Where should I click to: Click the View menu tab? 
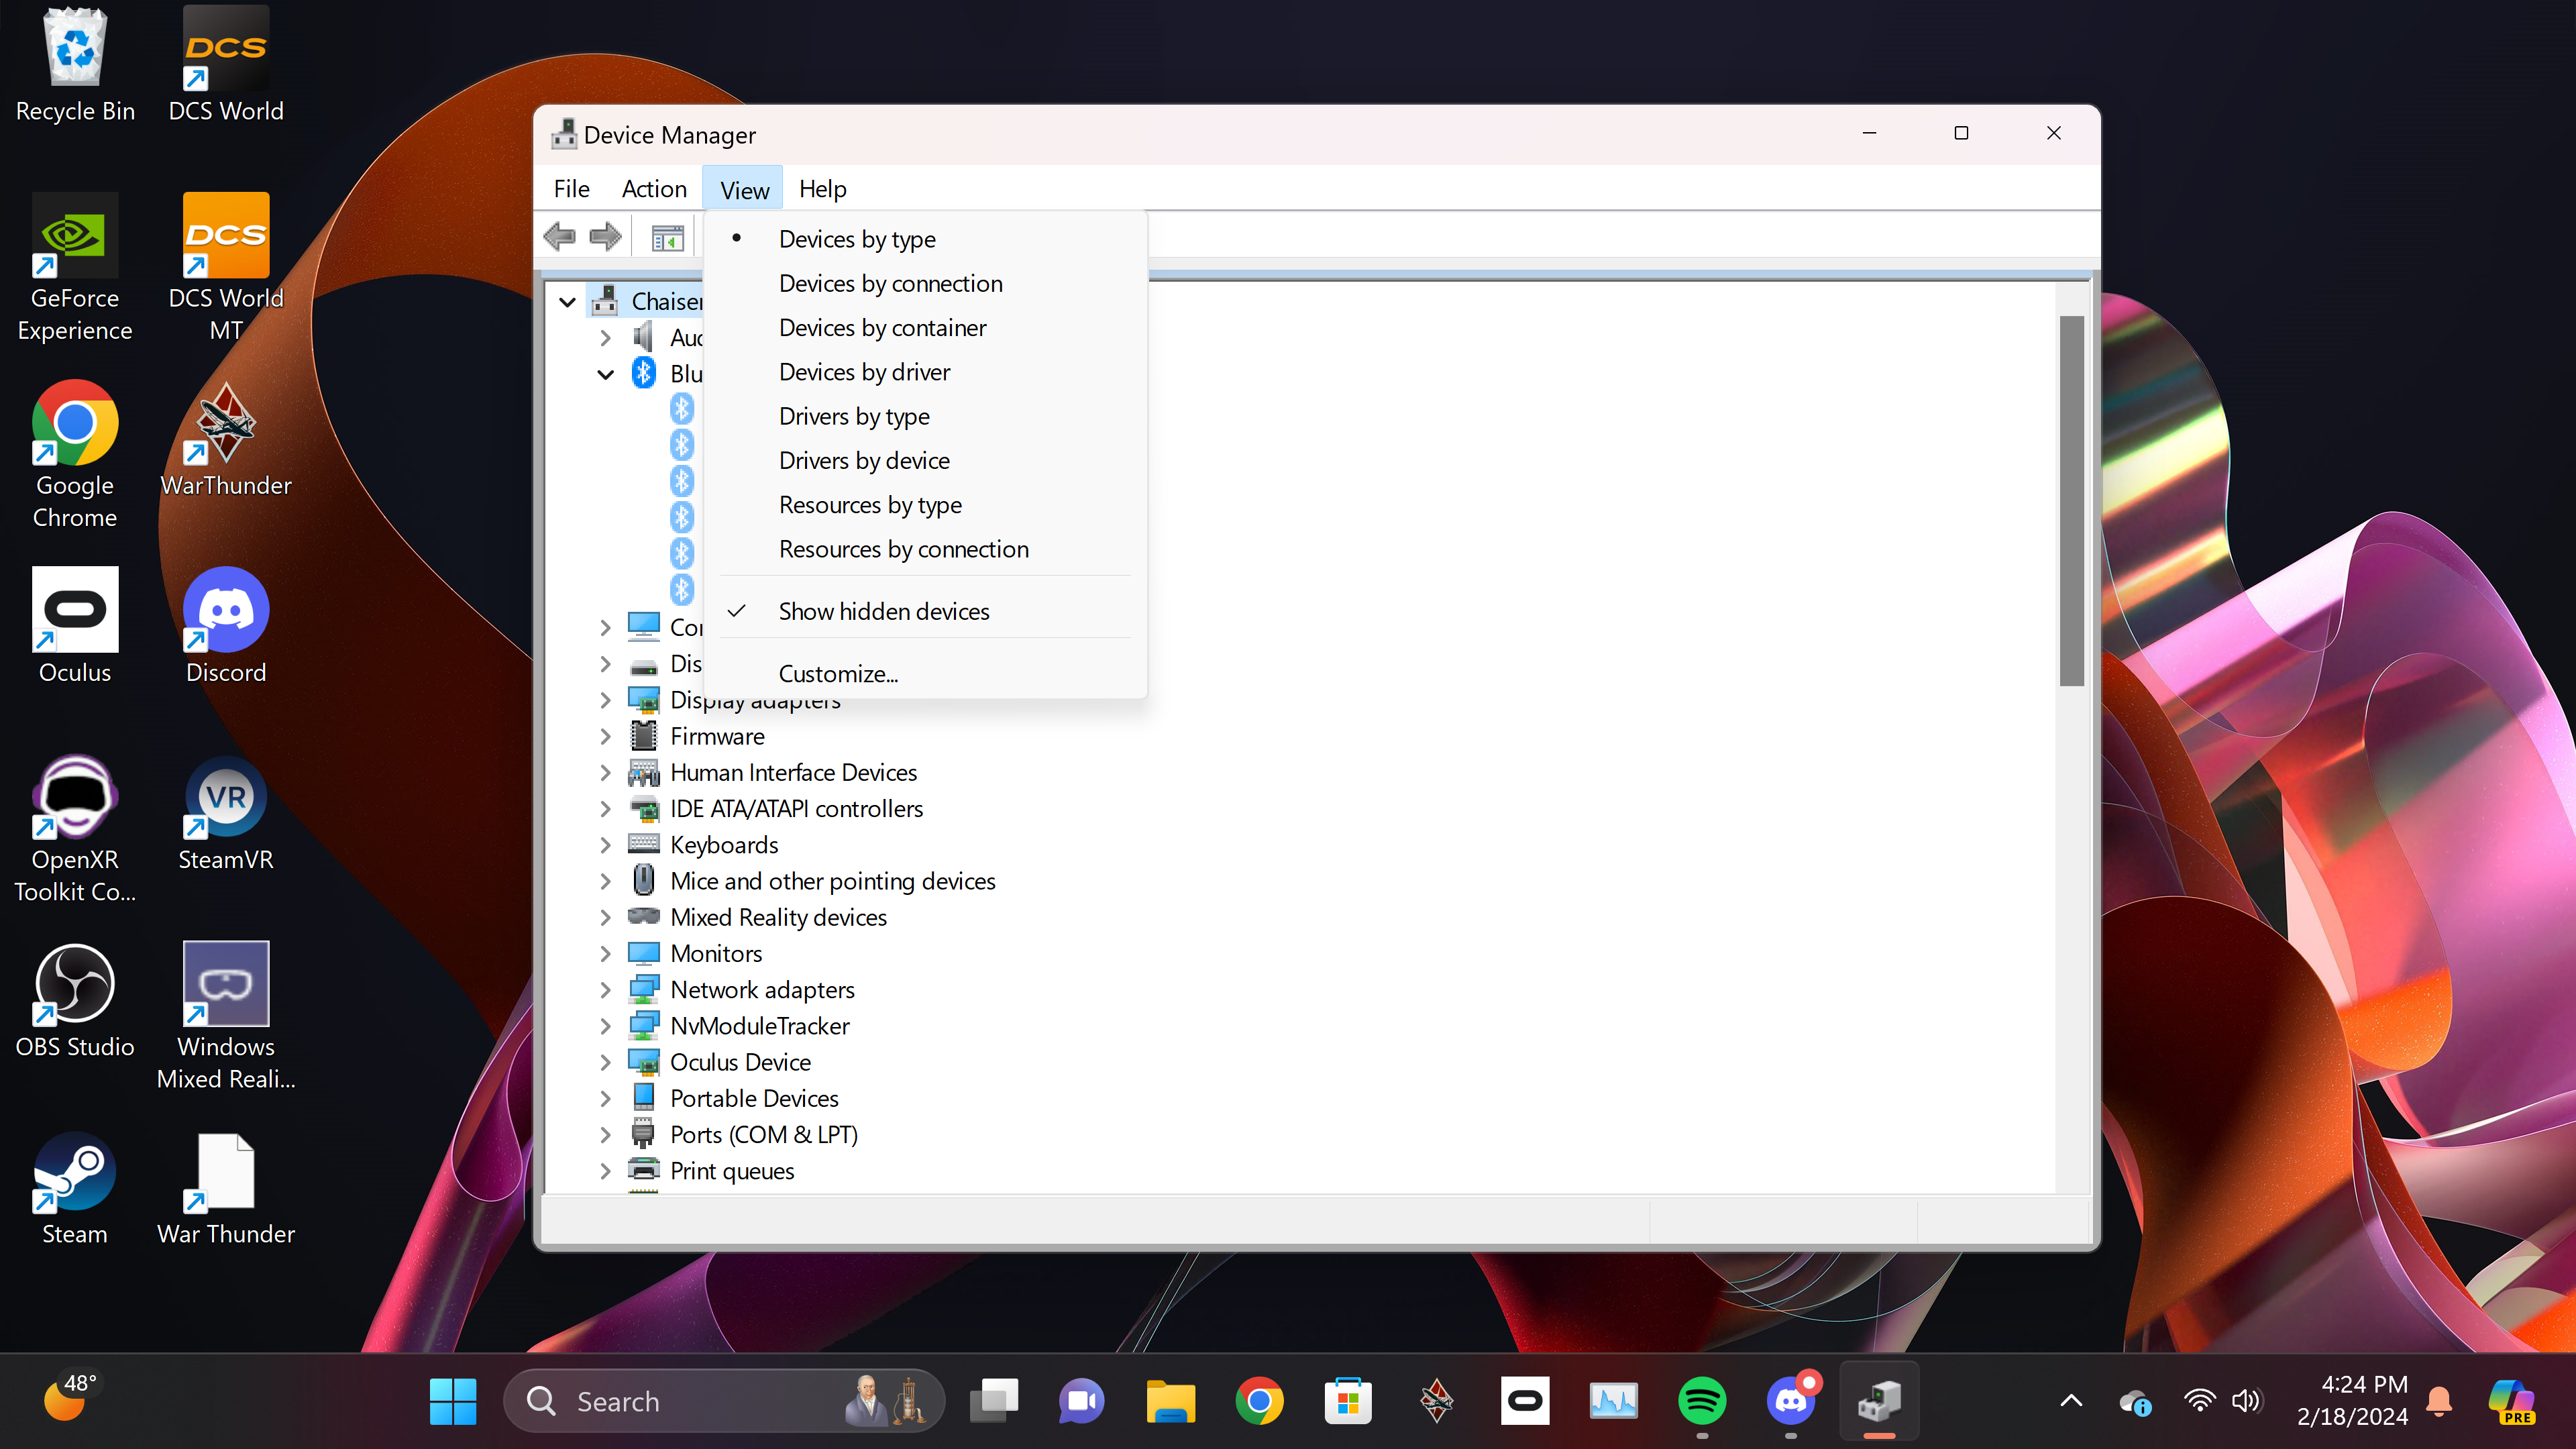pyautogui.click(x=743, y=188)
